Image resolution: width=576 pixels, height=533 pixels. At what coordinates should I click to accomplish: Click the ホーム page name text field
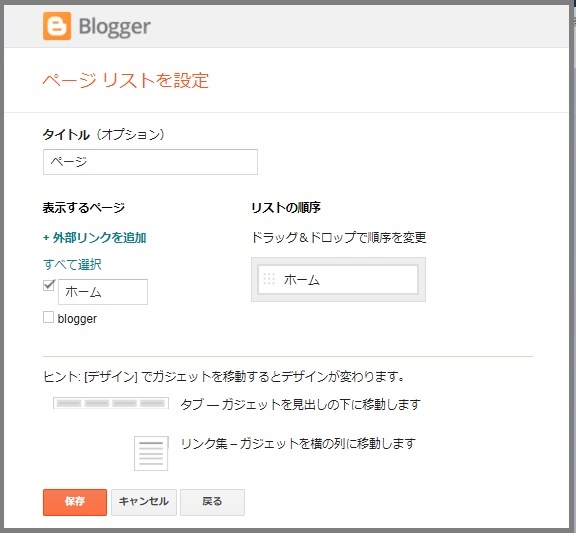pyautogui.click(x=103, y=292)
